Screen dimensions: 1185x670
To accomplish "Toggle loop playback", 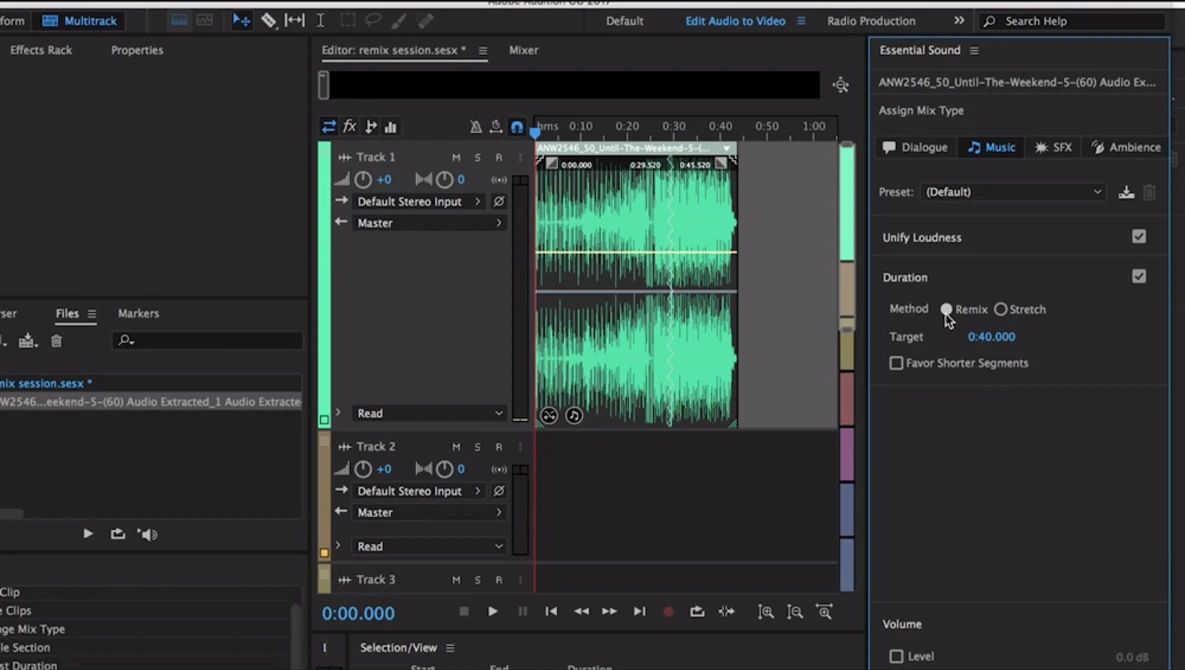I will coord(697,612).
